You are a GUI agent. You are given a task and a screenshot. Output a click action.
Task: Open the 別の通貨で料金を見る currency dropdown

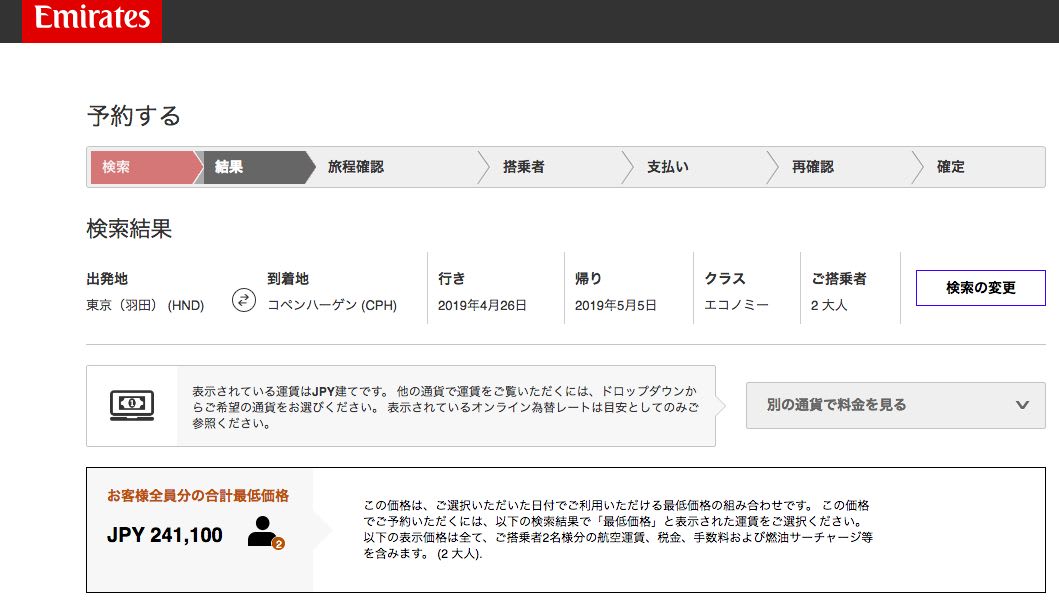point(896,405)
